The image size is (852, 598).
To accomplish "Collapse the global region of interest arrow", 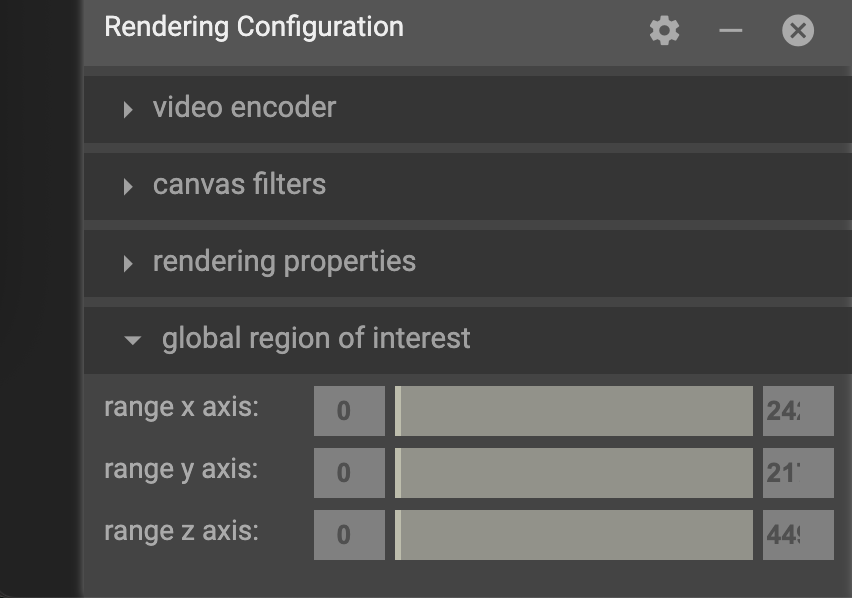I will click(x=132, y=340).
